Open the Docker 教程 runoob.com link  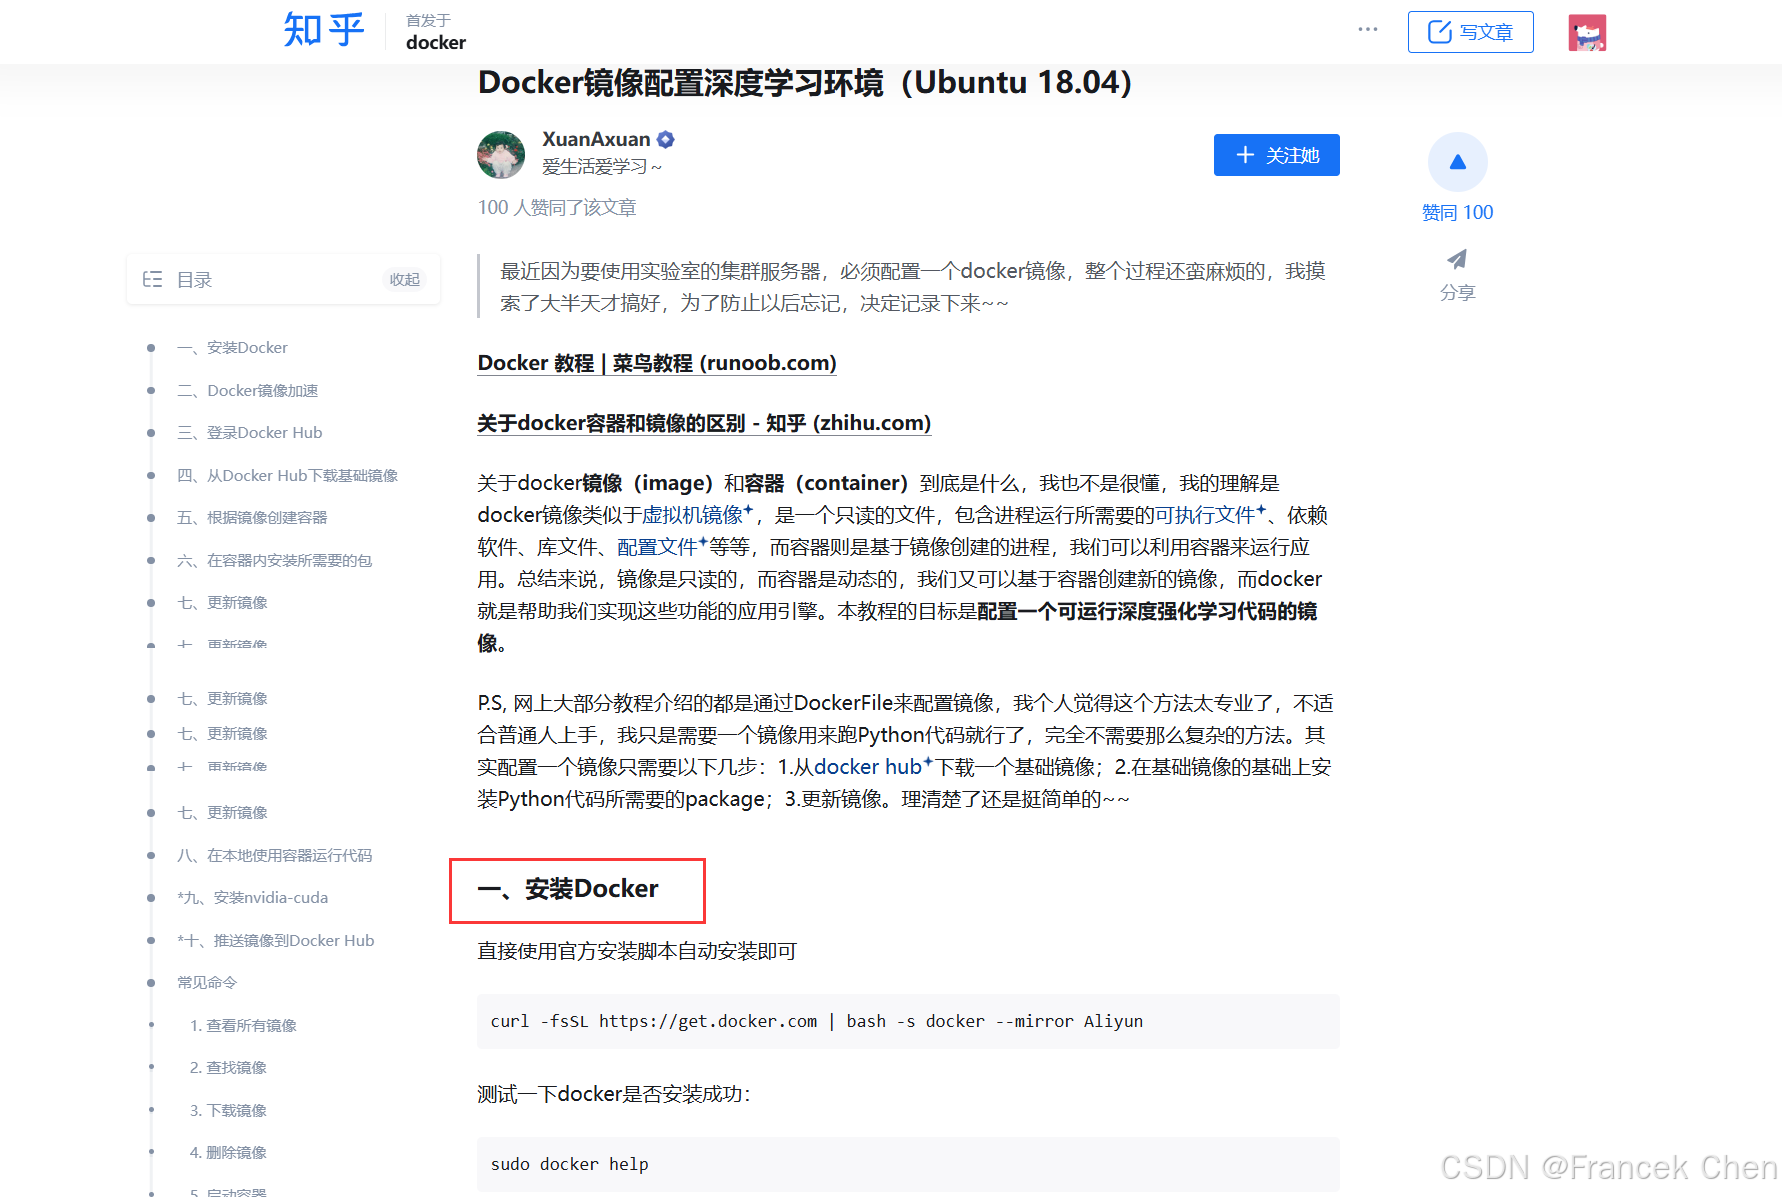tap(656, 363)
